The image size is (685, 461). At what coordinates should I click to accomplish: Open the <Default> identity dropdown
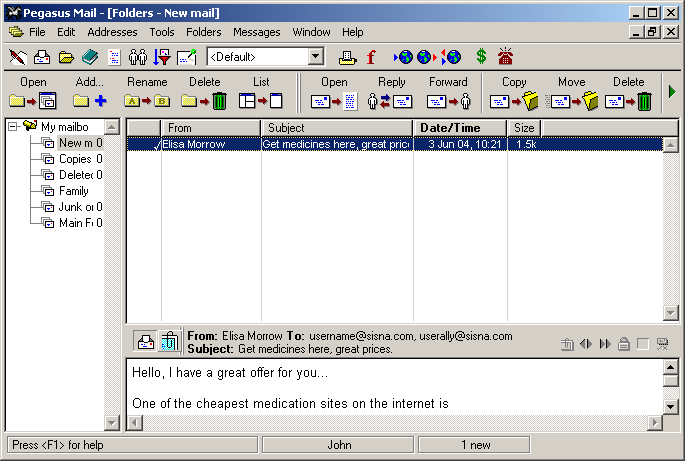316,57
